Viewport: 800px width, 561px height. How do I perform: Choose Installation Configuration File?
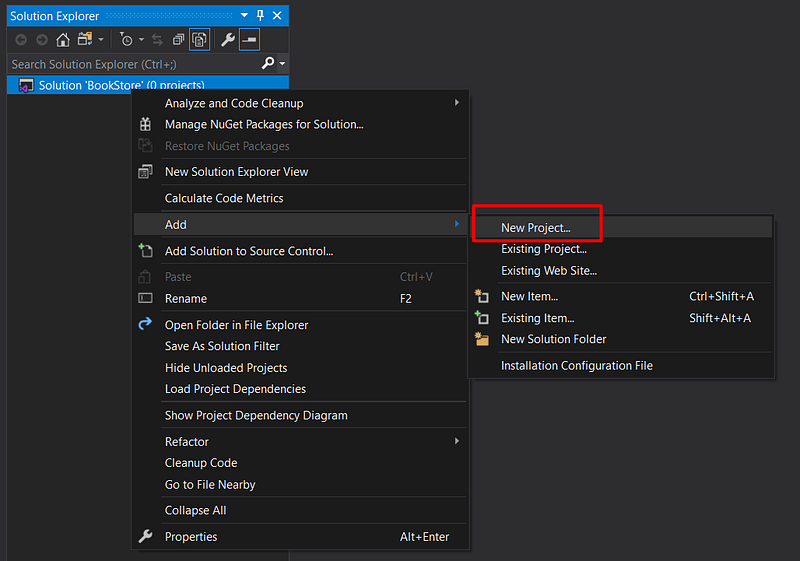(x=620, y=366)
